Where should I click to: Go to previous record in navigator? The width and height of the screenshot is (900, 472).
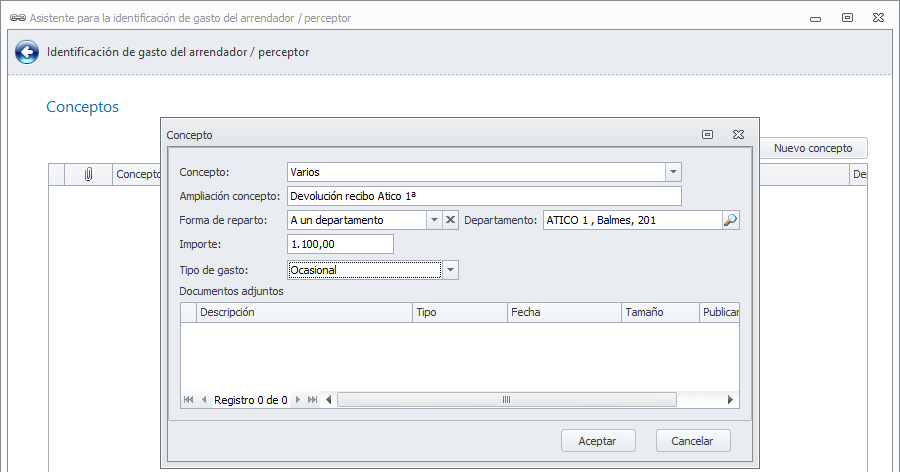click(x=204, y=400)
